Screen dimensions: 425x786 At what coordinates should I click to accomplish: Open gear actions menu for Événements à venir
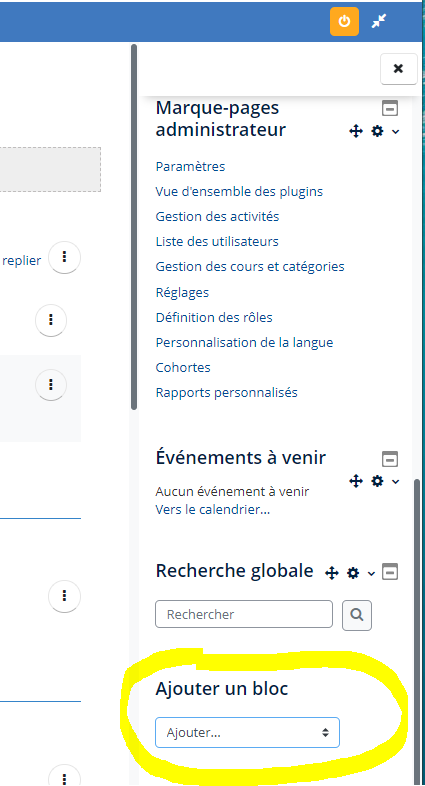click(x=384, y=481)
